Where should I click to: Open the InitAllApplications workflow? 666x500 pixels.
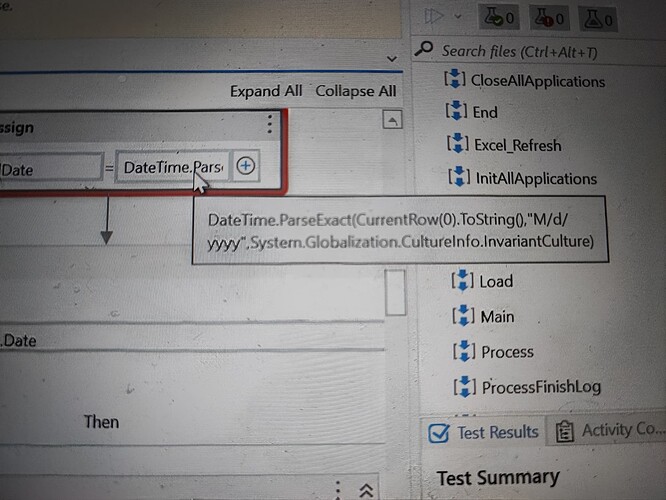pyautogui.click(x=536, y=178)
